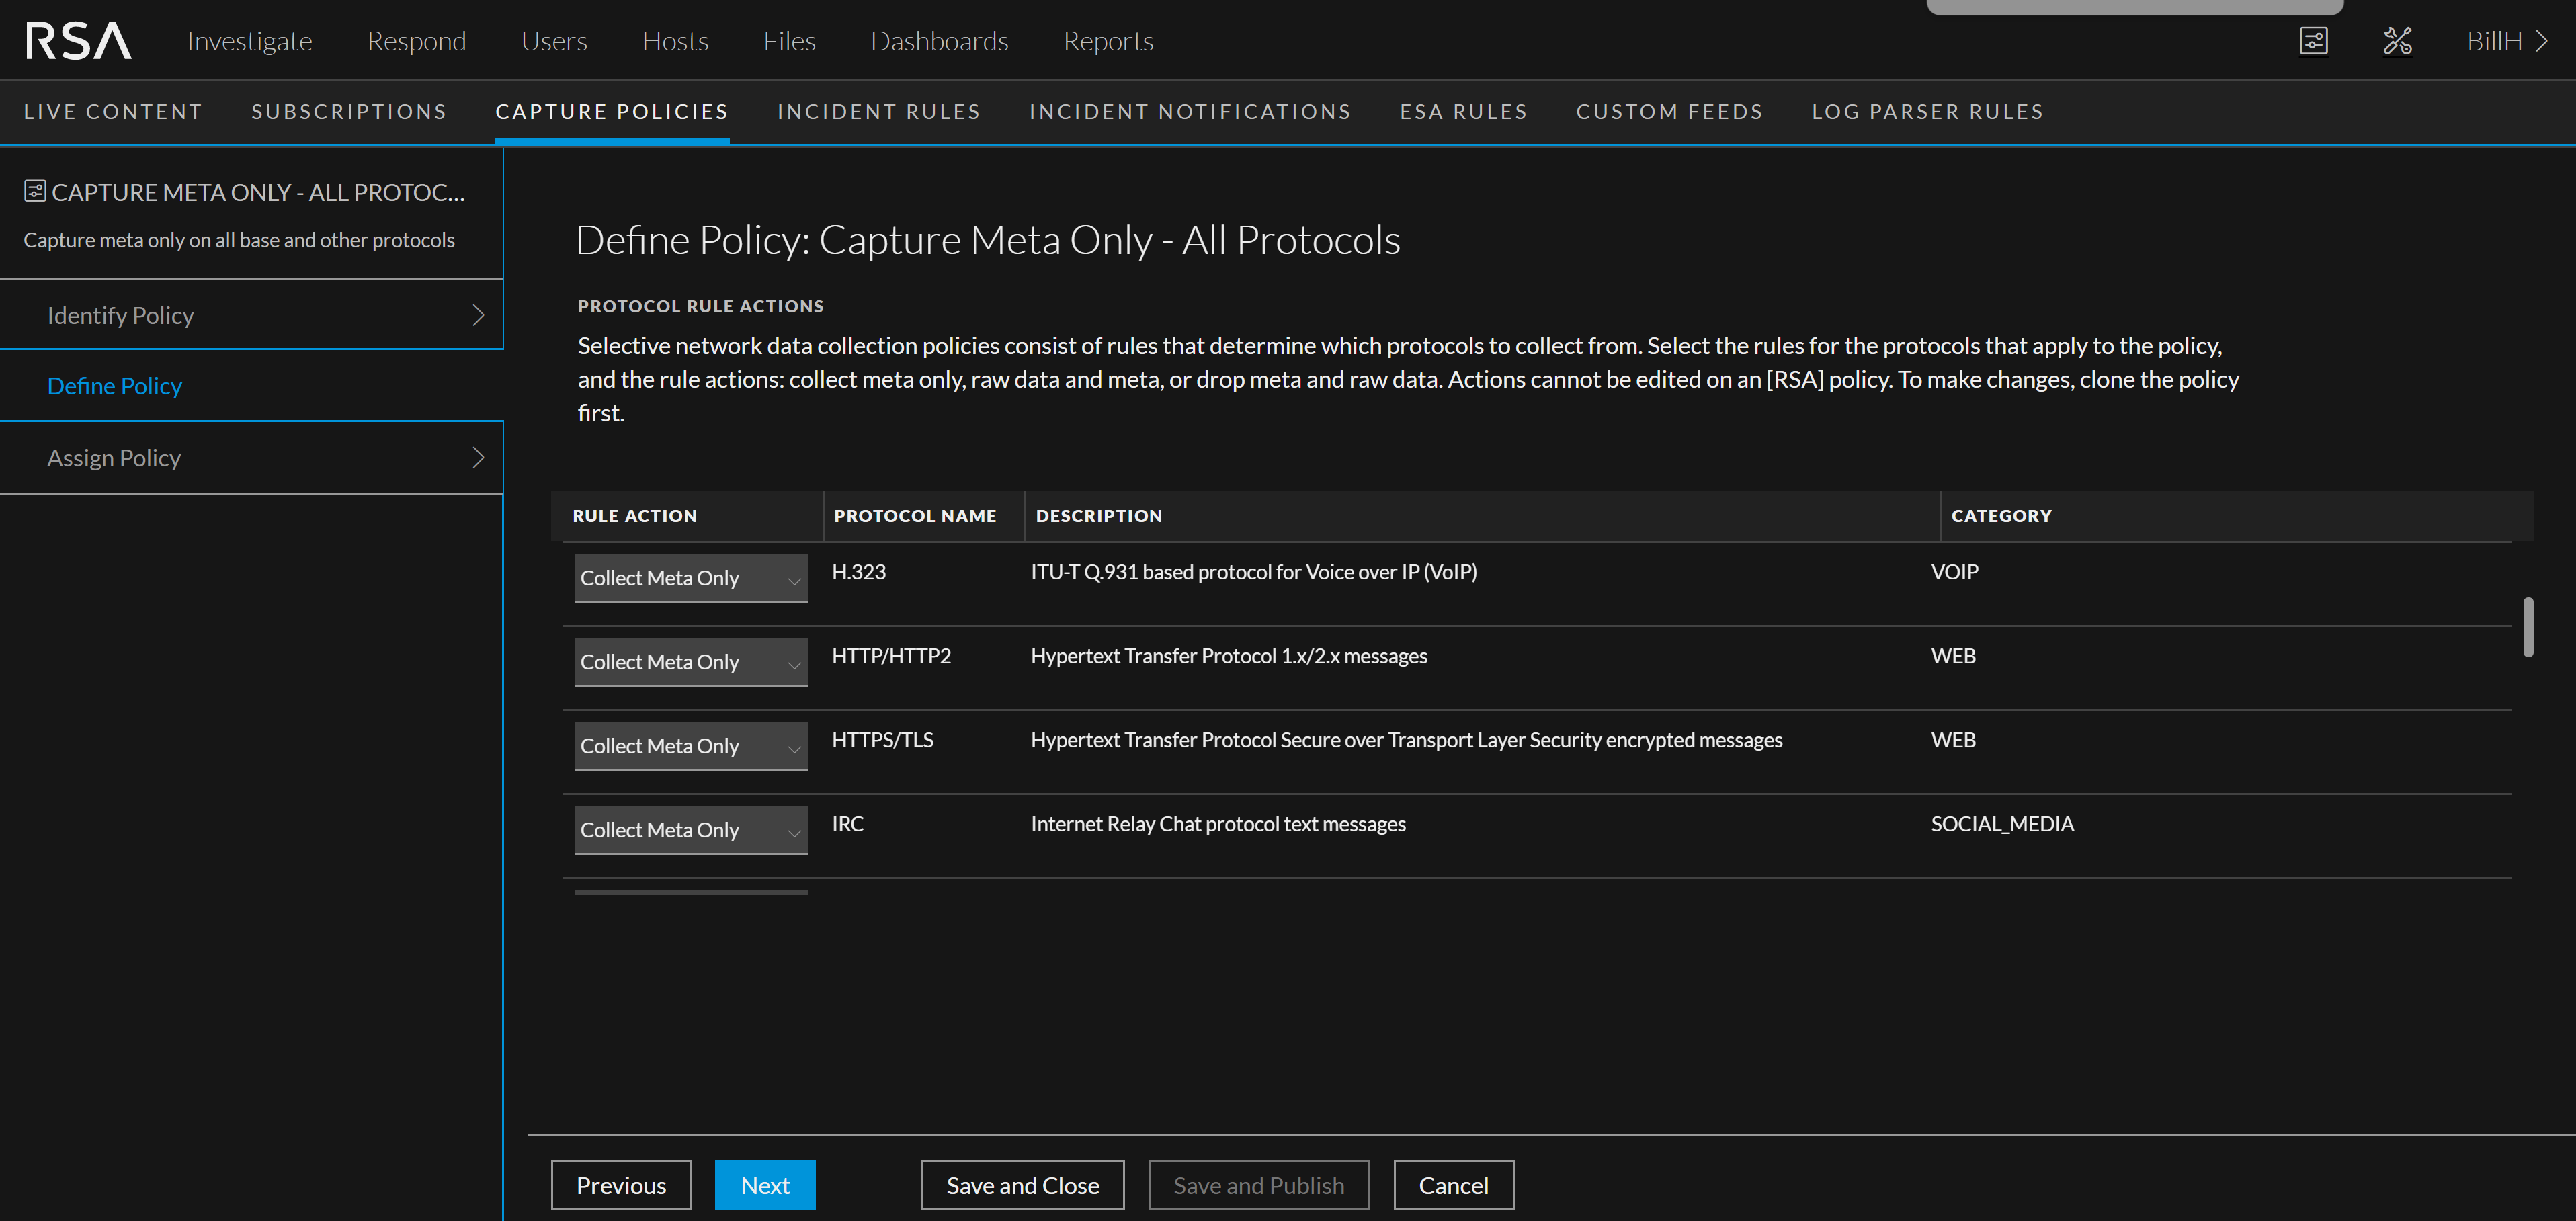Open the BillH user menu arrow
Viewport: 2576px width, 1221px height.
pyautogui.click(x=2541, y=41)
